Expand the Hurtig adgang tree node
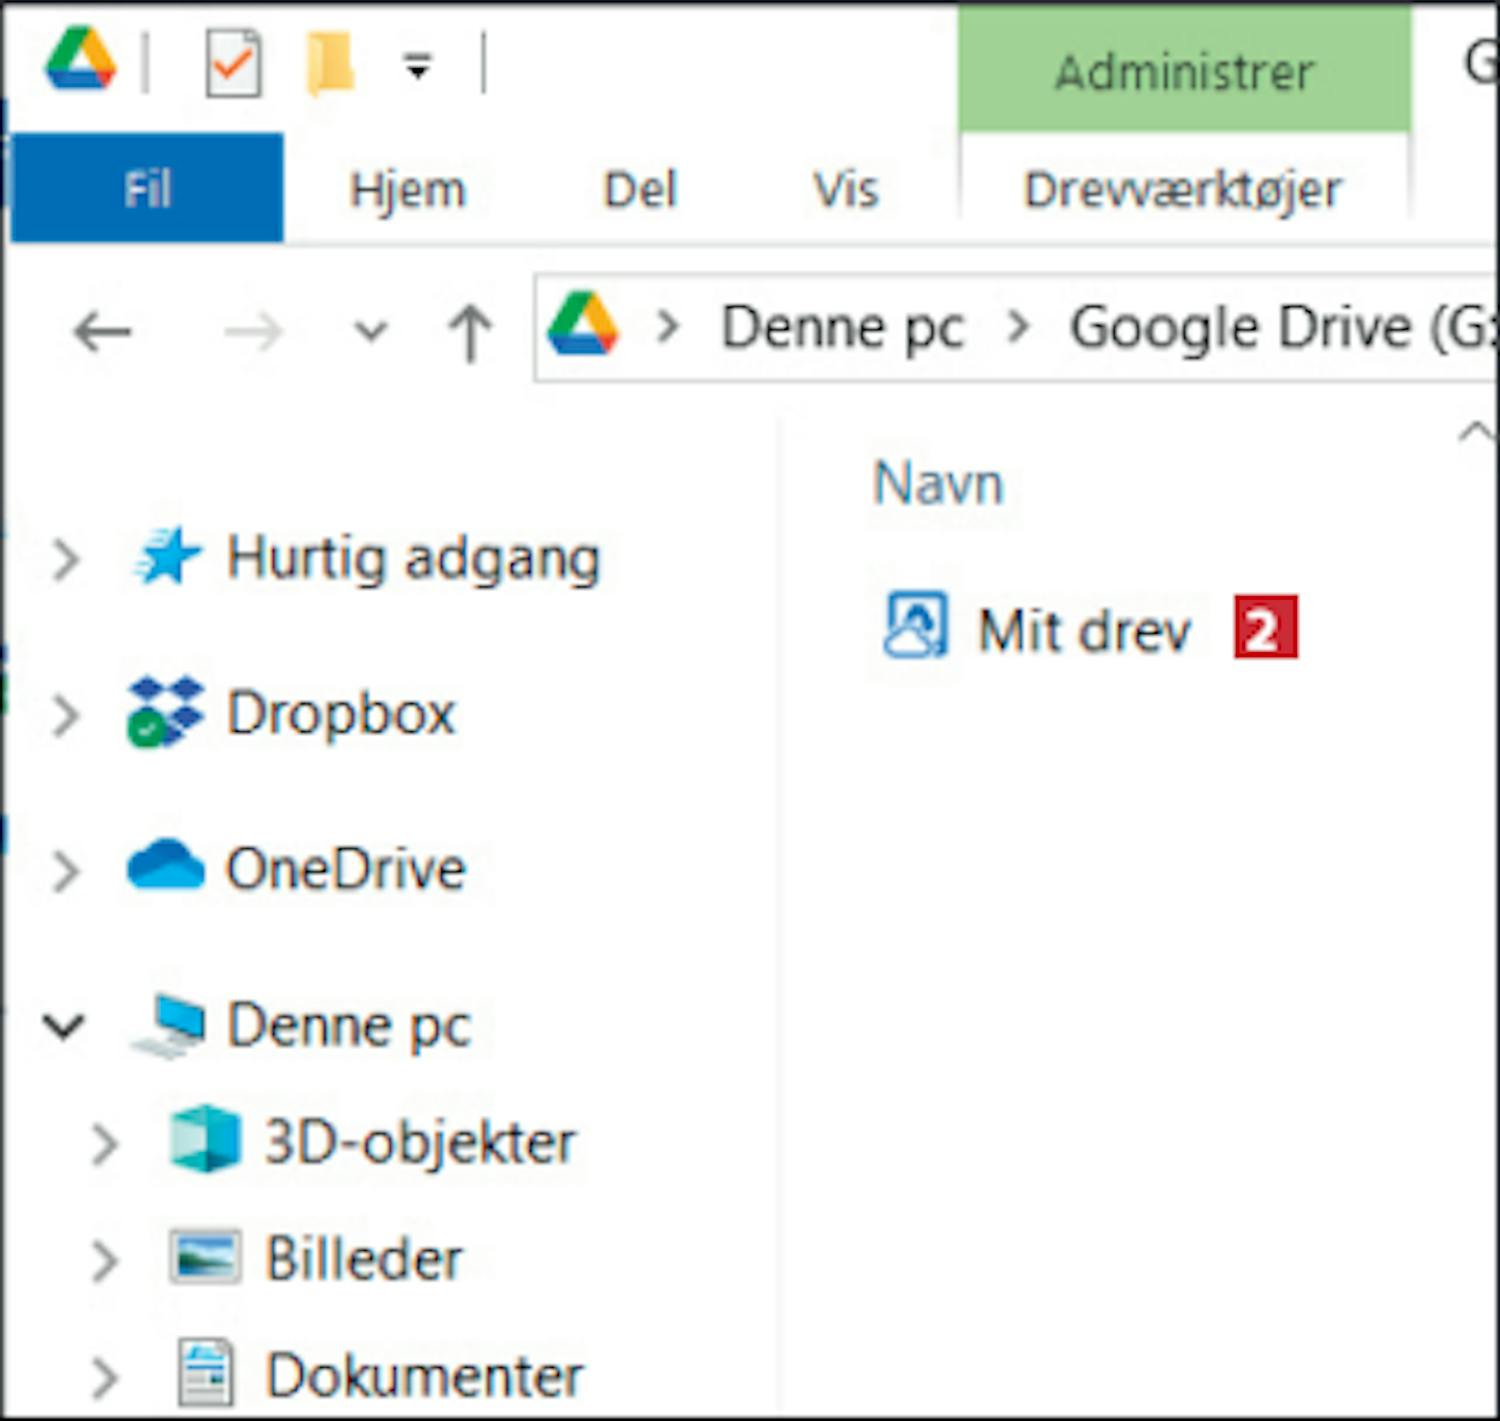This screenshot has height=1421, width=1500. click(x=66, y=559)
